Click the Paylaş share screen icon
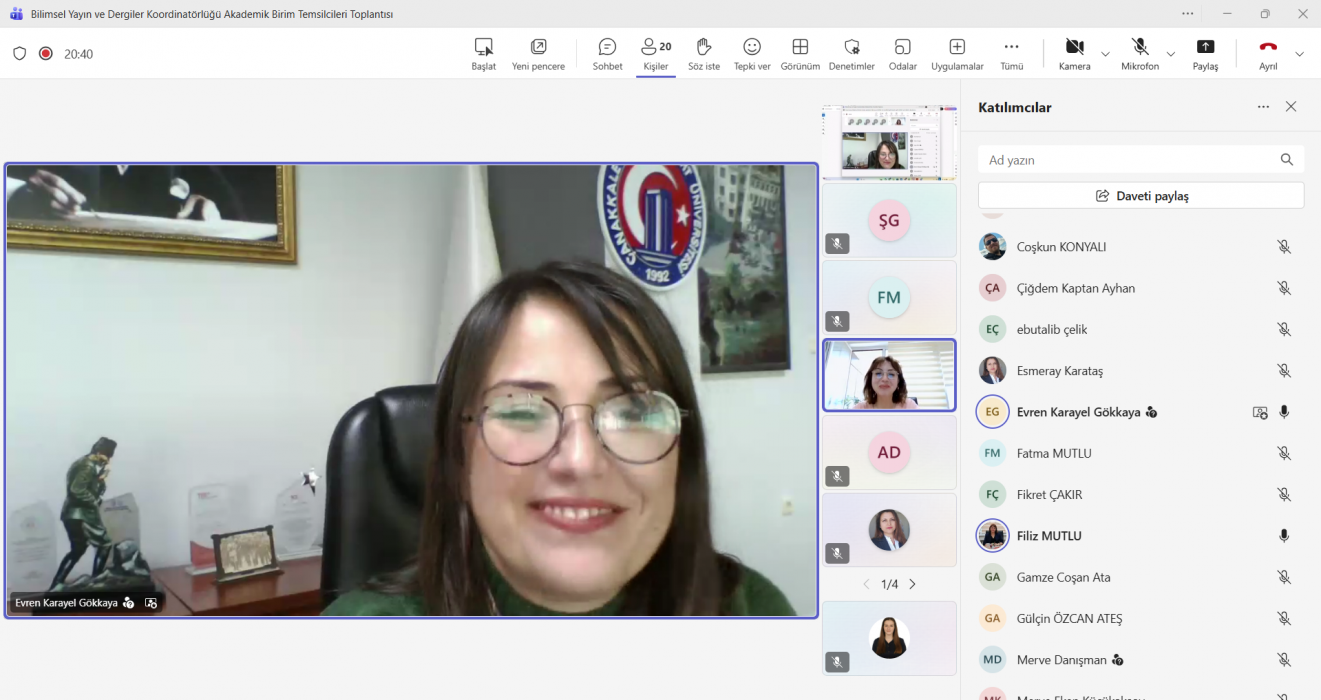1321x700 pixels. tap(1205, 54)
